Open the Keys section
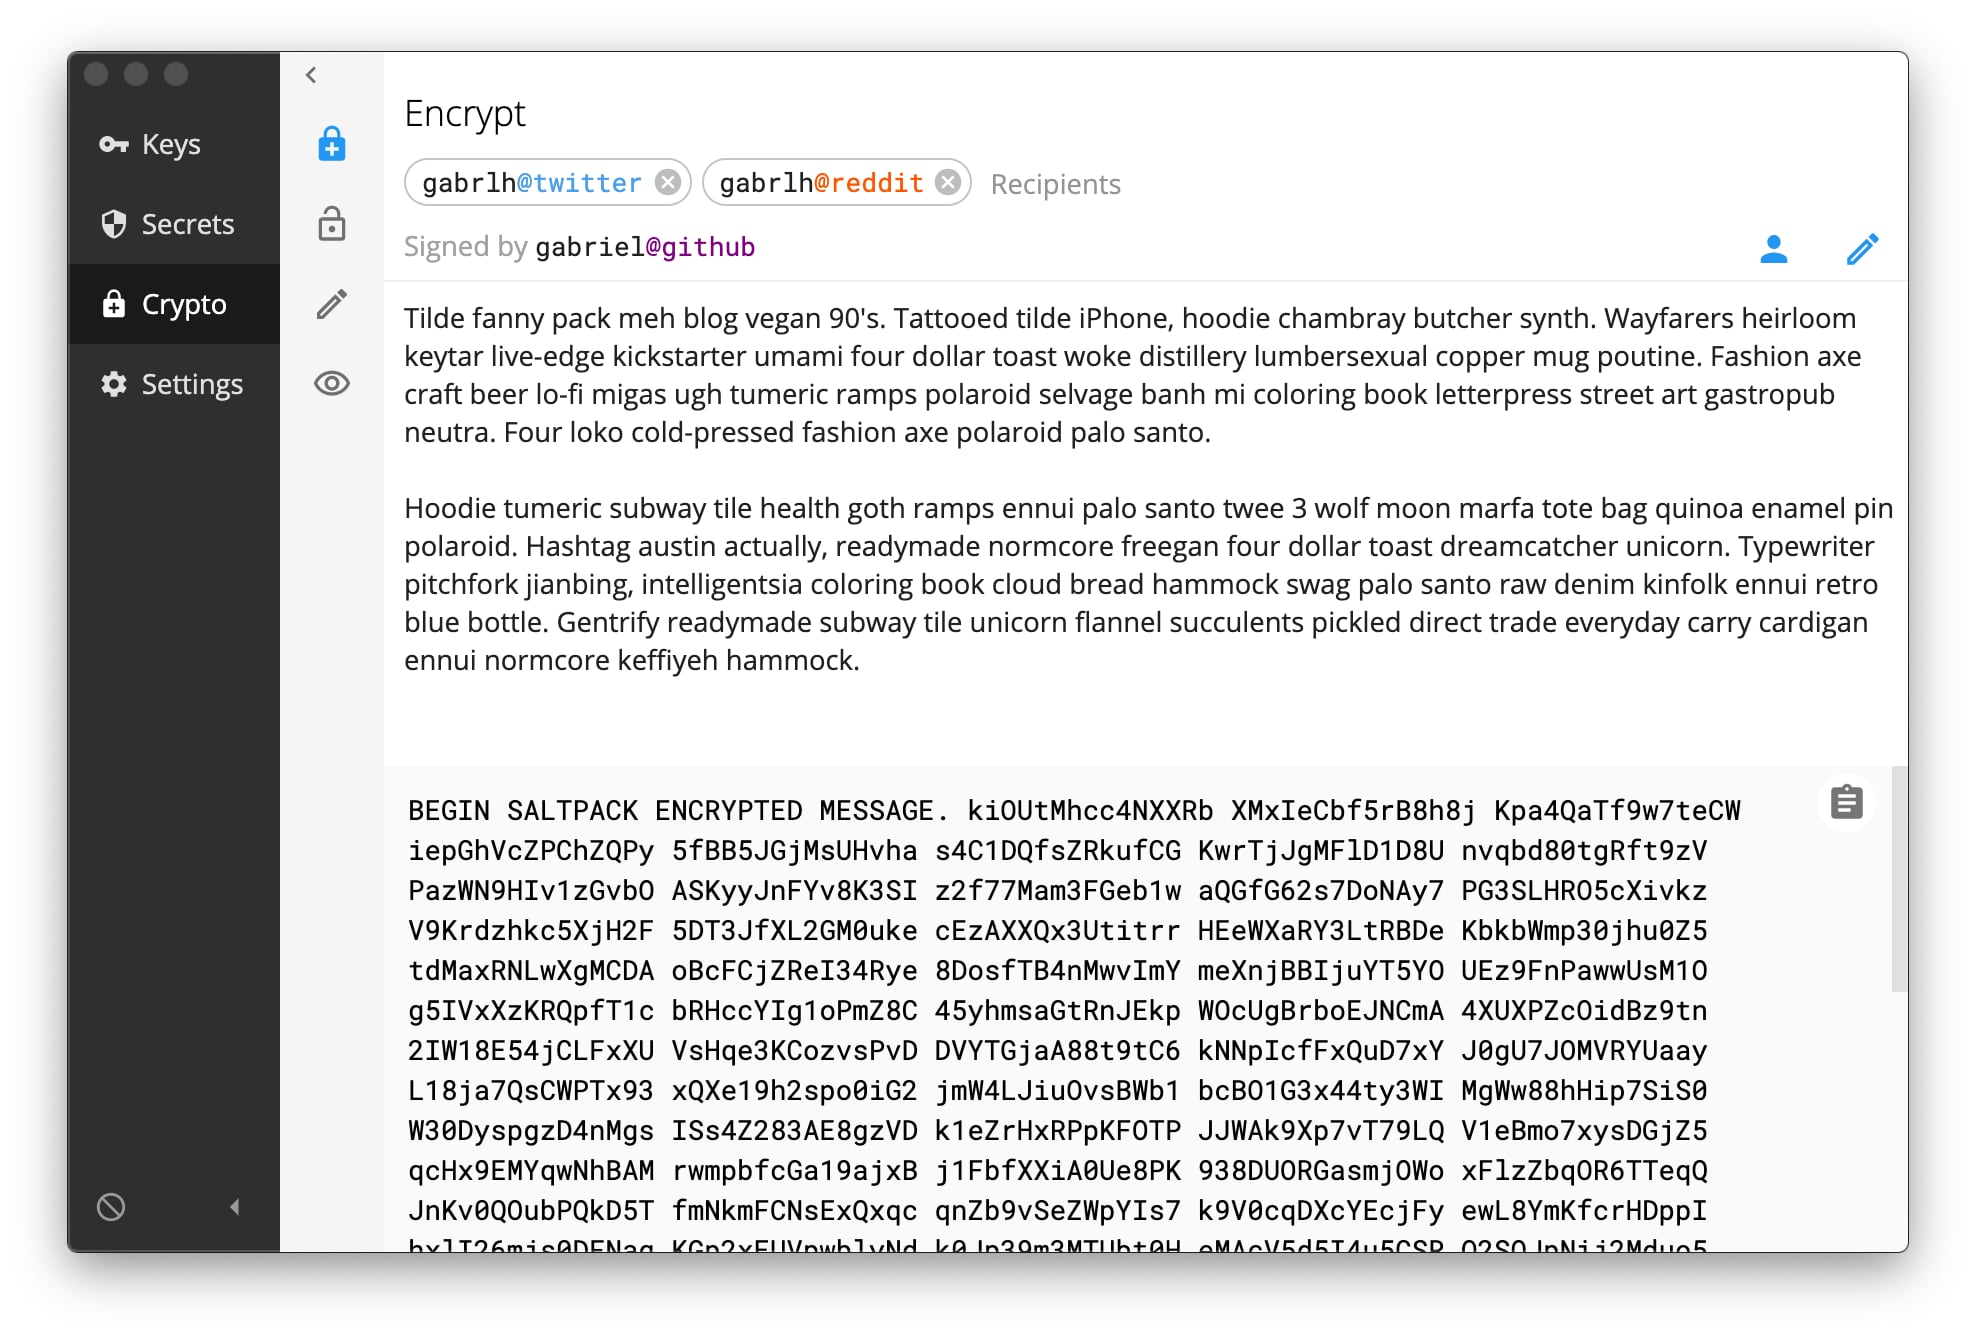Image resolution: width=1976 pixels, height=1336 pixels. click(171, 145)
